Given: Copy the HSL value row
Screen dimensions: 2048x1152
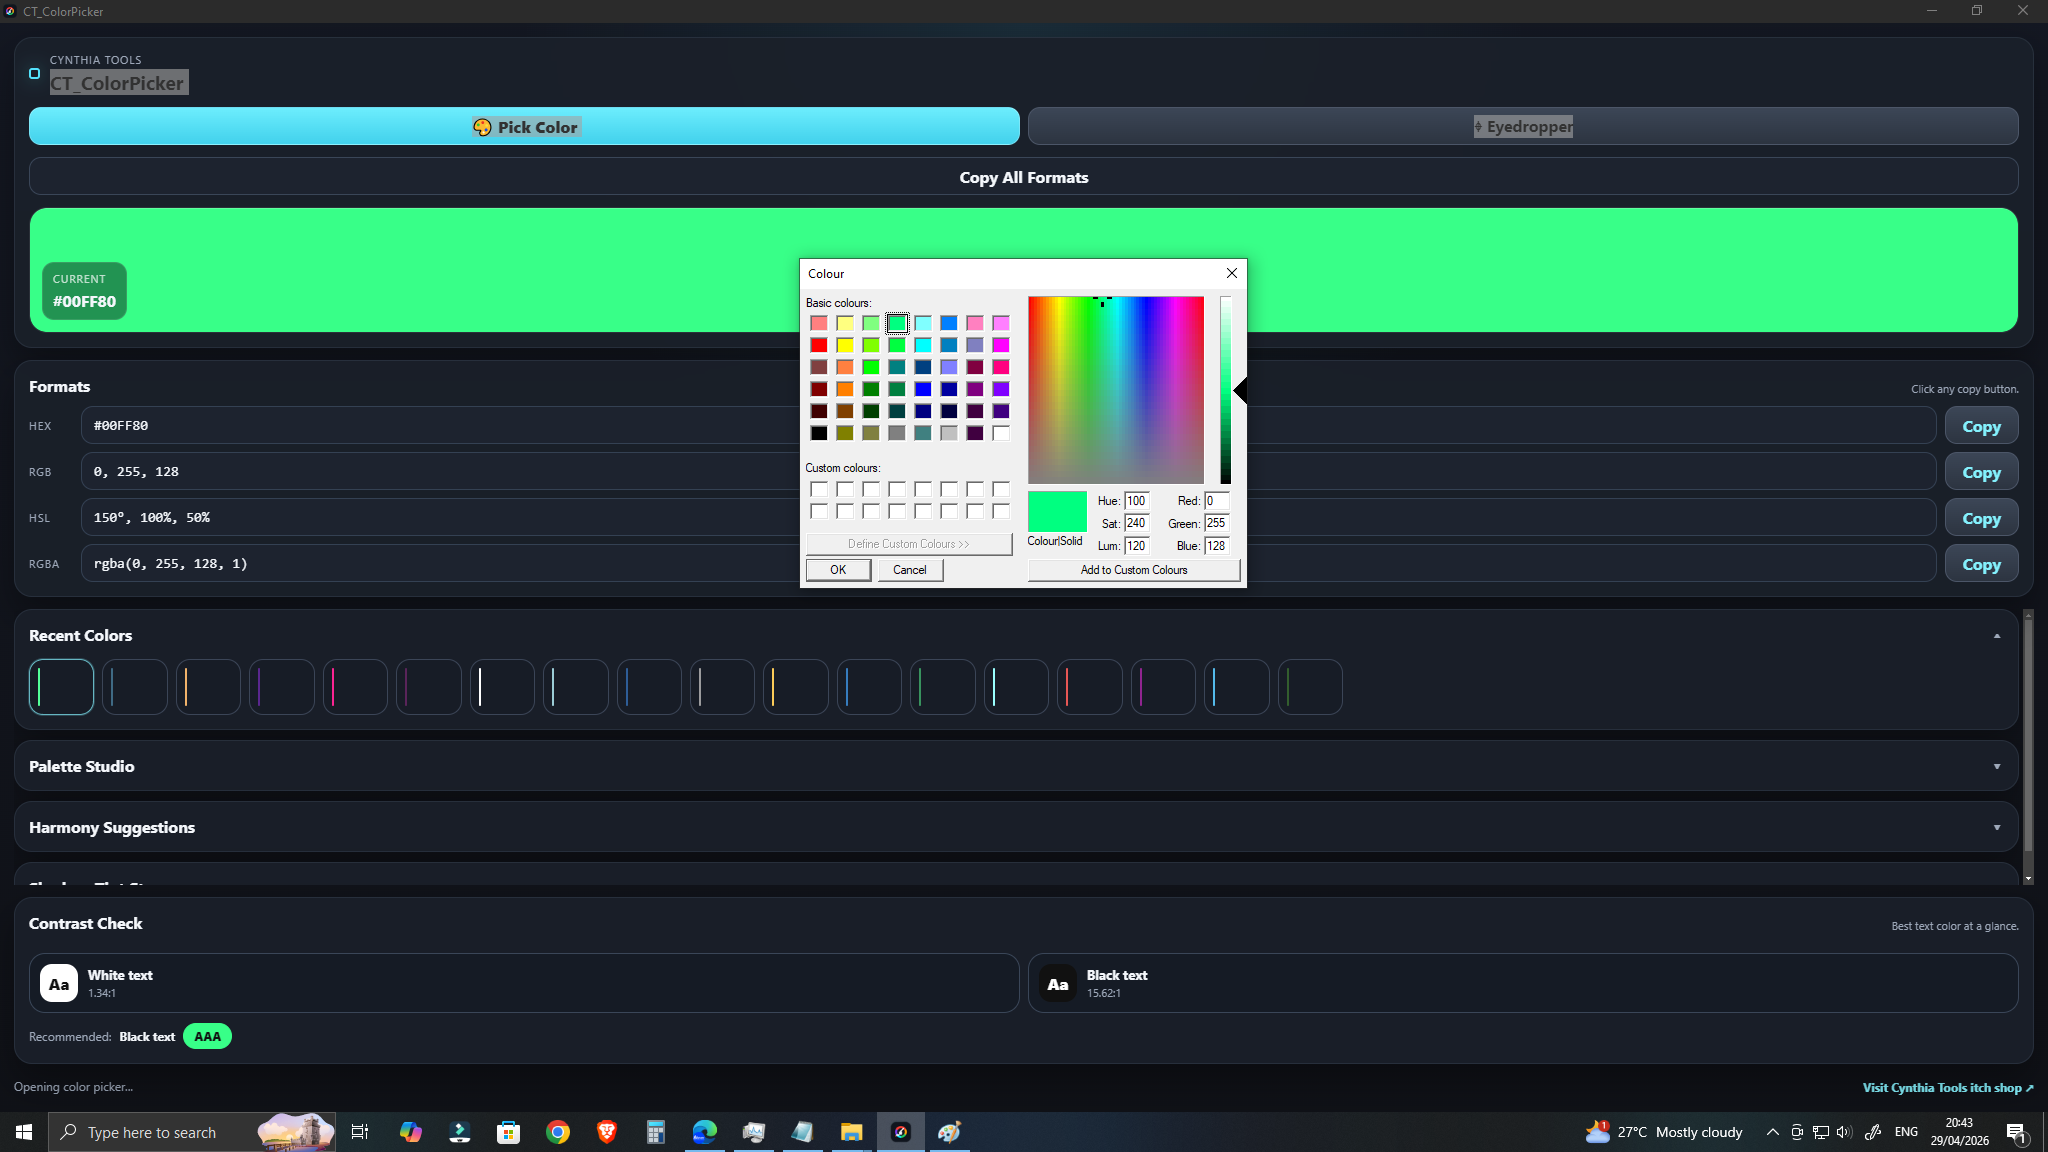Looking at the screenshot, I should [1981, 518].
